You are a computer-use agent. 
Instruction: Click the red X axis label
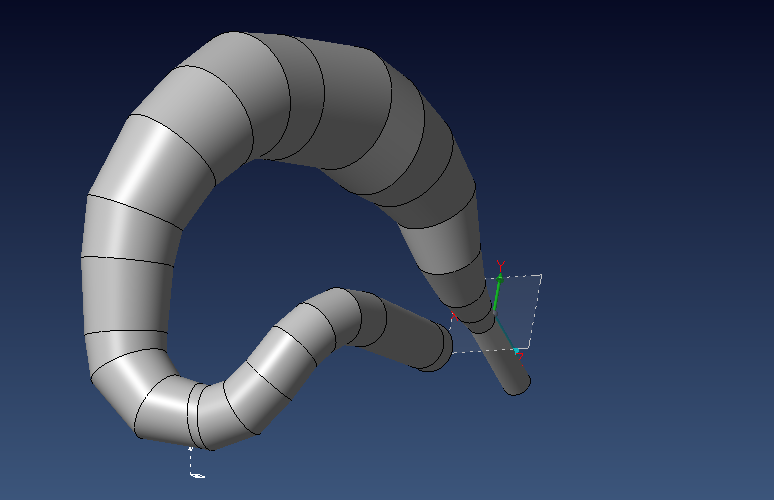[x=453, y=314]
